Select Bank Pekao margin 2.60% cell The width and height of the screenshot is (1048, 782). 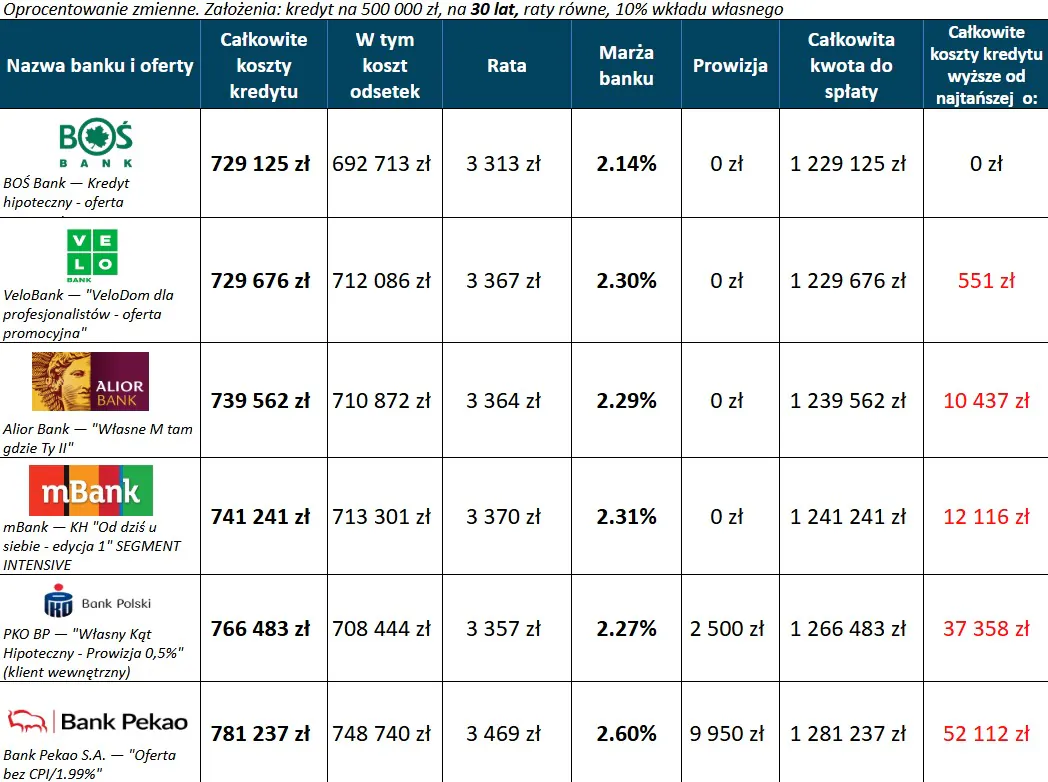[626, 735]
